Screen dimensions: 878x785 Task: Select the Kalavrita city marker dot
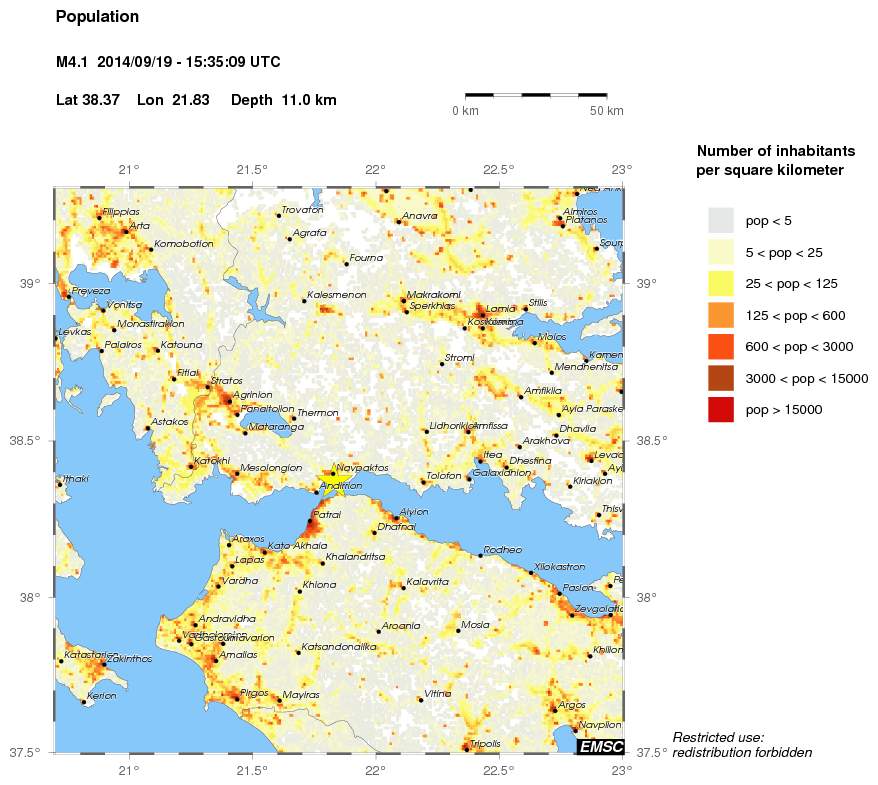(403, 588)
